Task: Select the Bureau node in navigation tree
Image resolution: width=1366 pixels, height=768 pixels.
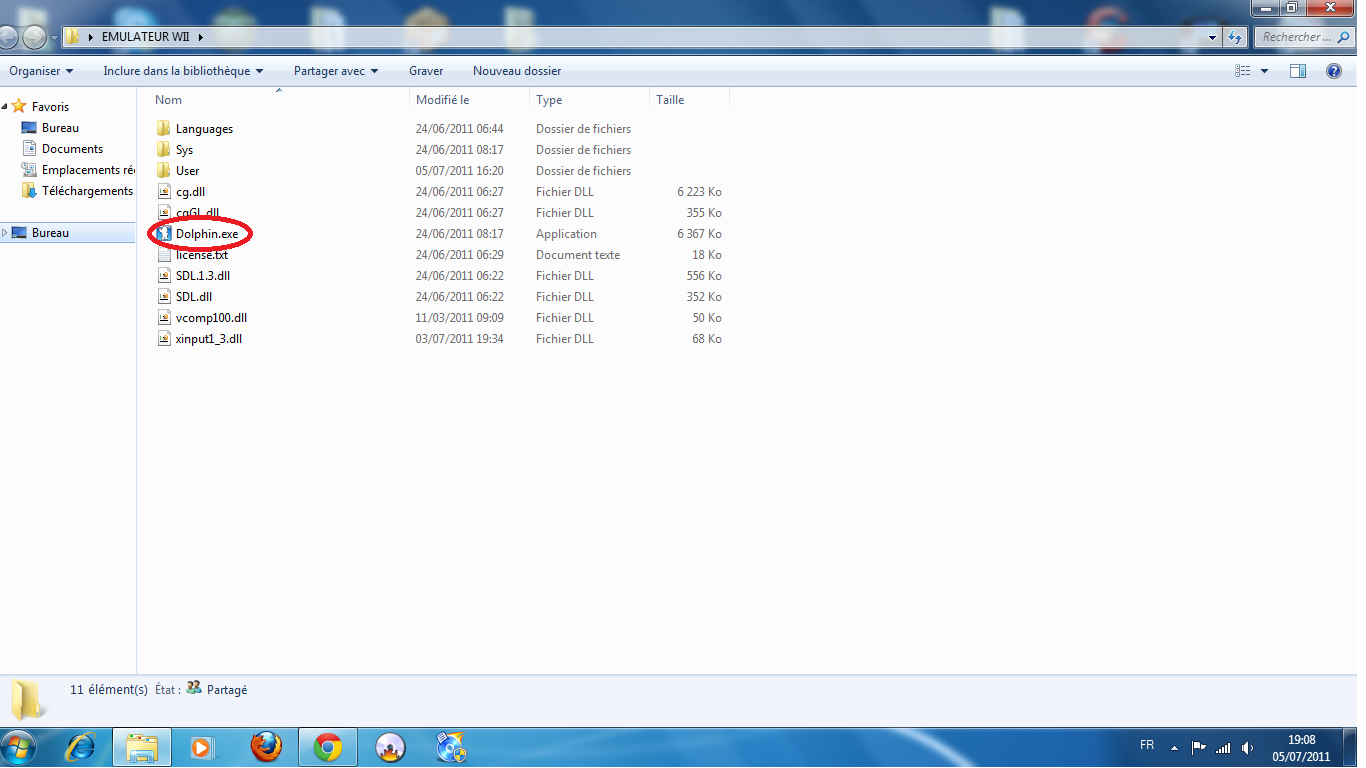Action: (x=50, y=233)
